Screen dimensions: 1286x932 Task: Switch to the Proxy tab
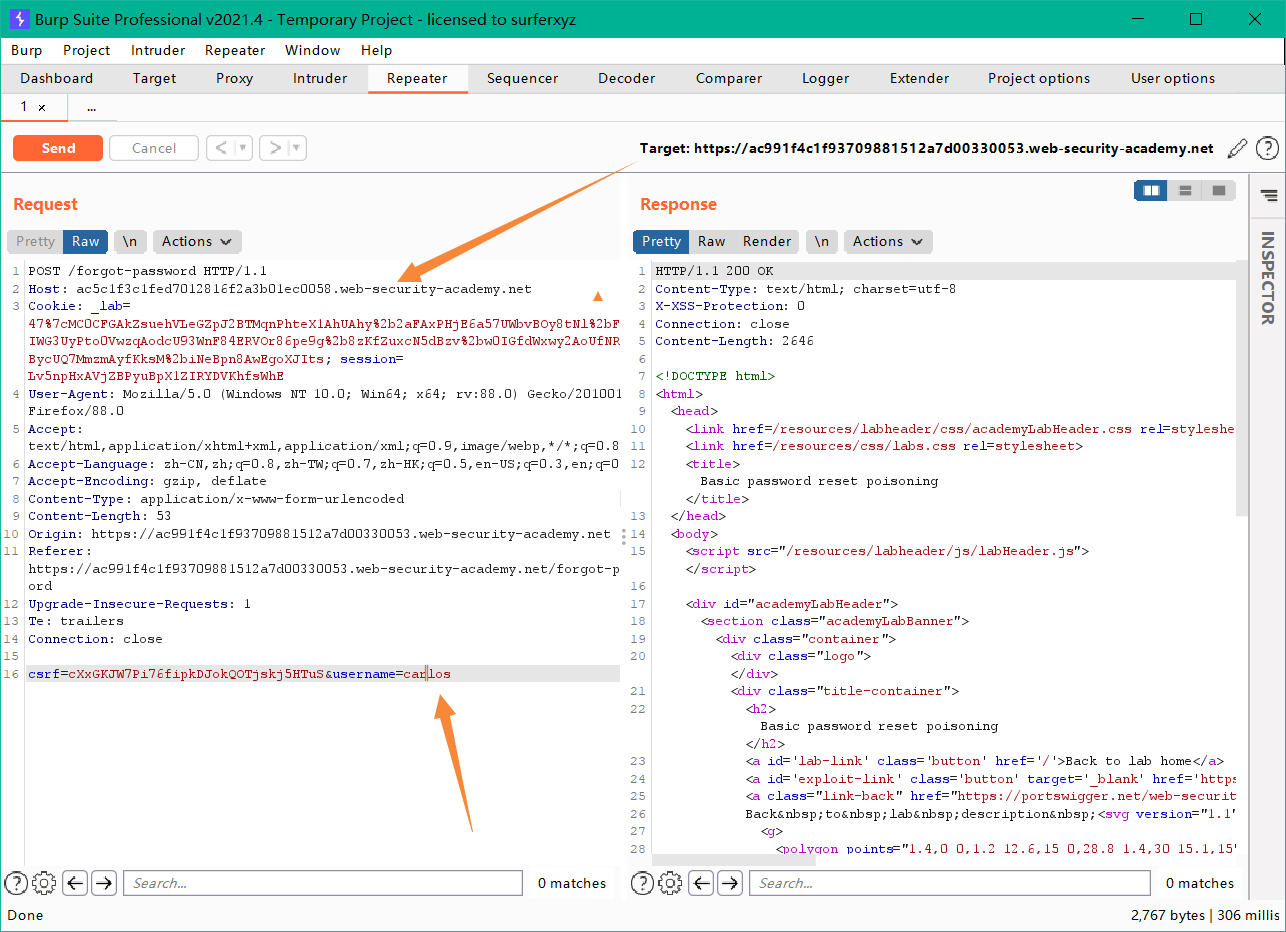pyautogui.click(x=234, y=78)
